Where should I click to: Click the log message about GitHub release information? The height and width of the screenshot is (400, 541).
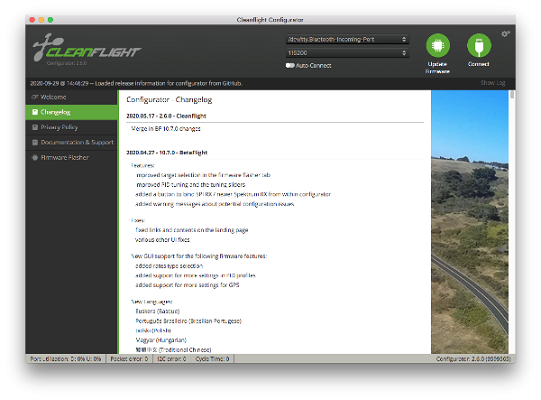point(136,83)
